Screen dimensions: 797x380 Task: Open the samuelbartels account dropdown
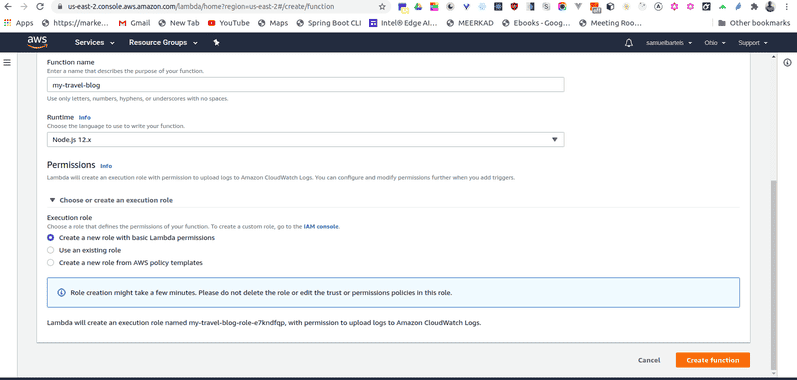669,43
